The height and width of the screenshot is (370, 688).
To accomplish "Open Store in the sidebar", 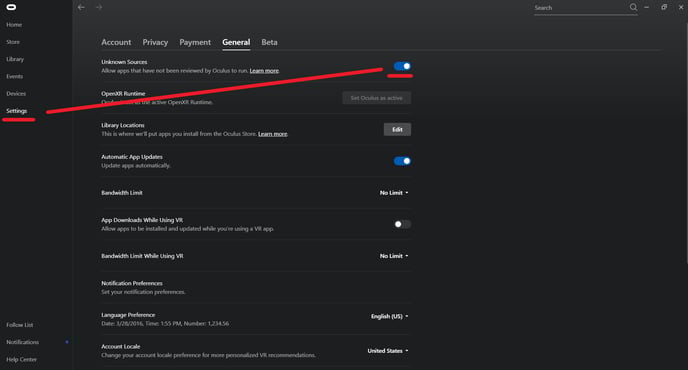I will pyautogui.click(x=13, y=42).
